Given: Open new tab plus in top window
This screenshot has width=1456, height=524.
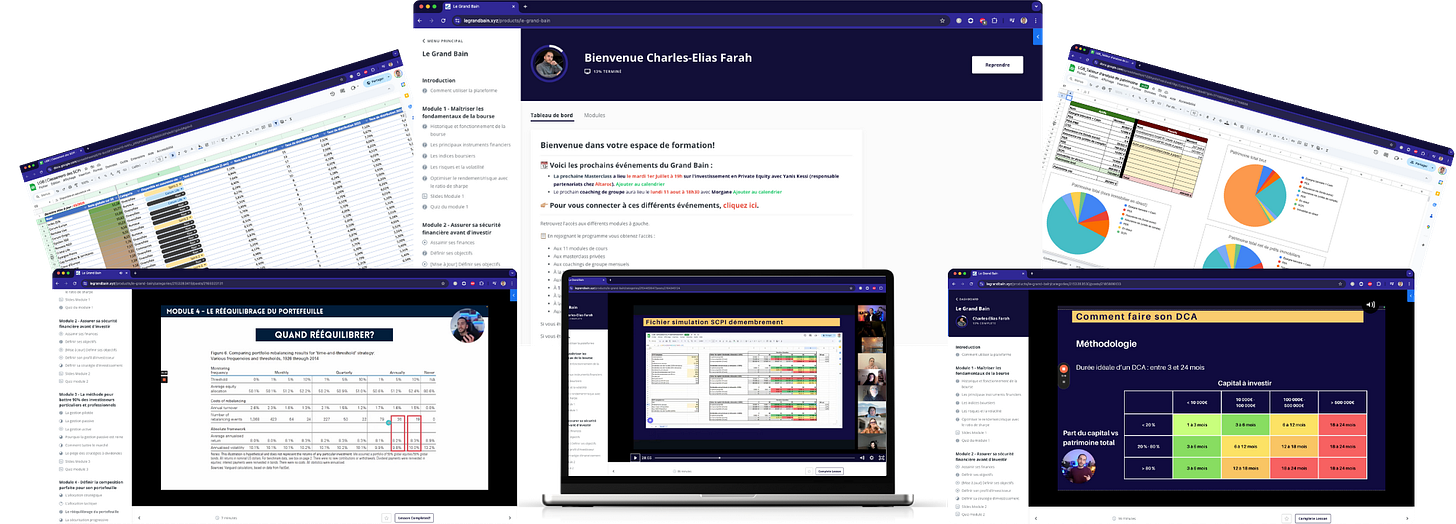Looking at the screenshot, I should click(x=526, y=6).
